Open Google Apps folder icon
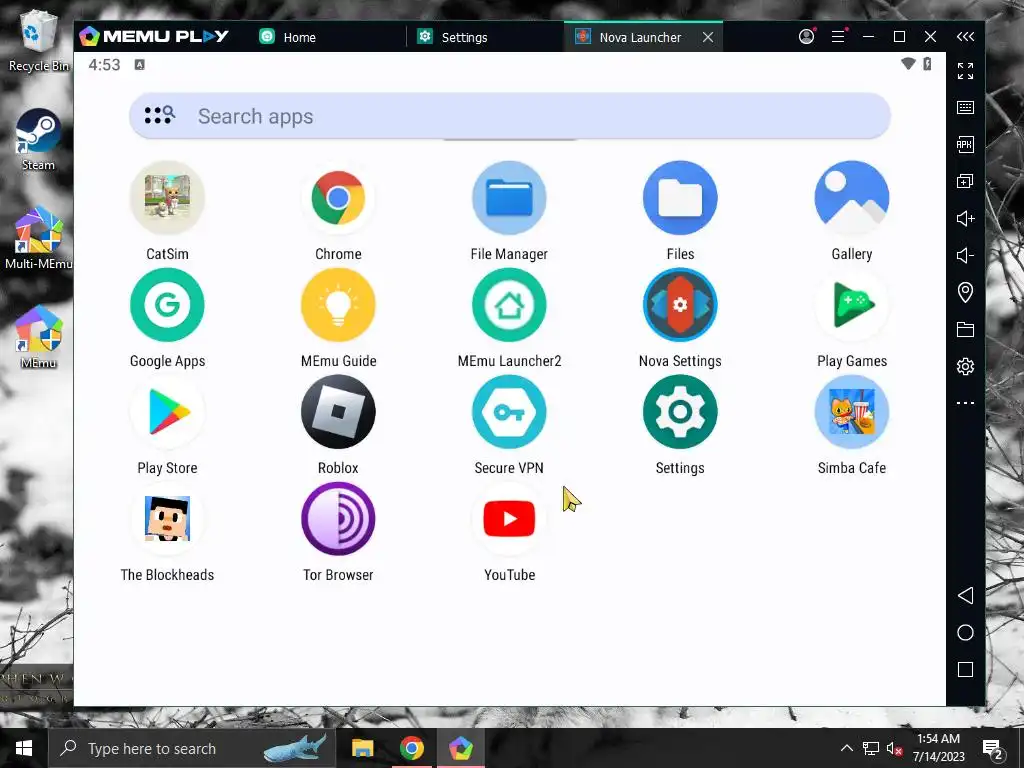This screenshot has width=1024, height=768. tap(167, 305)
